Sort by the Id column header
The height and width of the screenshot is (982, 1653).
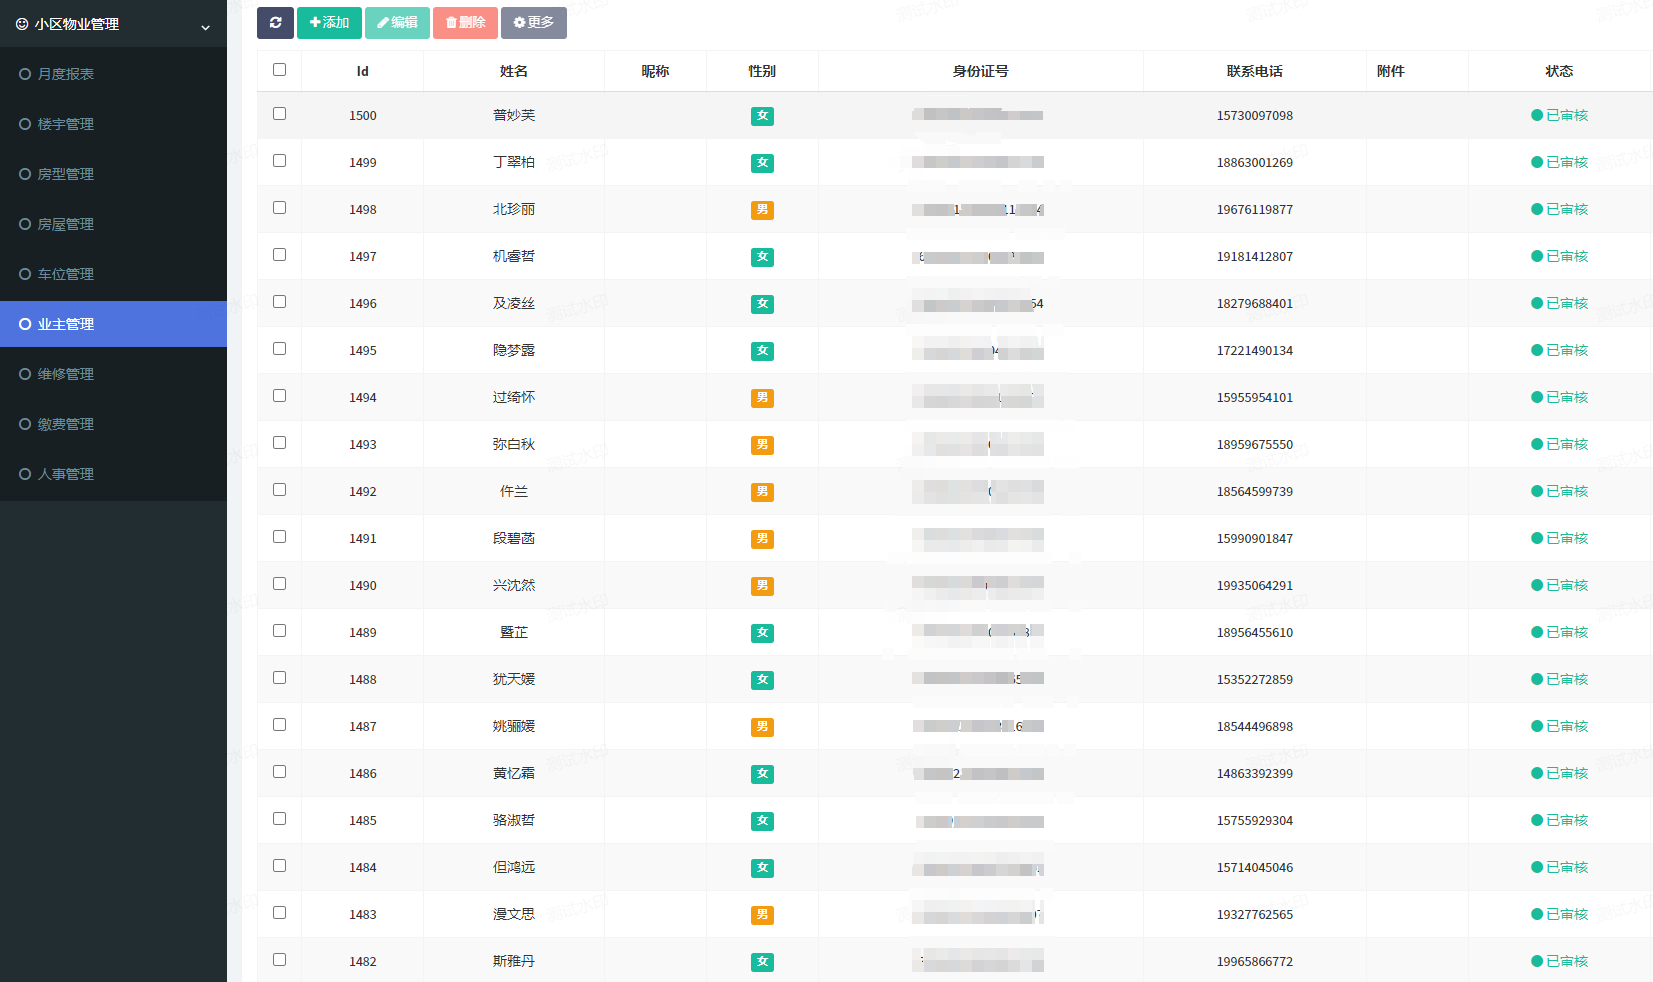(x=362, y=71)
